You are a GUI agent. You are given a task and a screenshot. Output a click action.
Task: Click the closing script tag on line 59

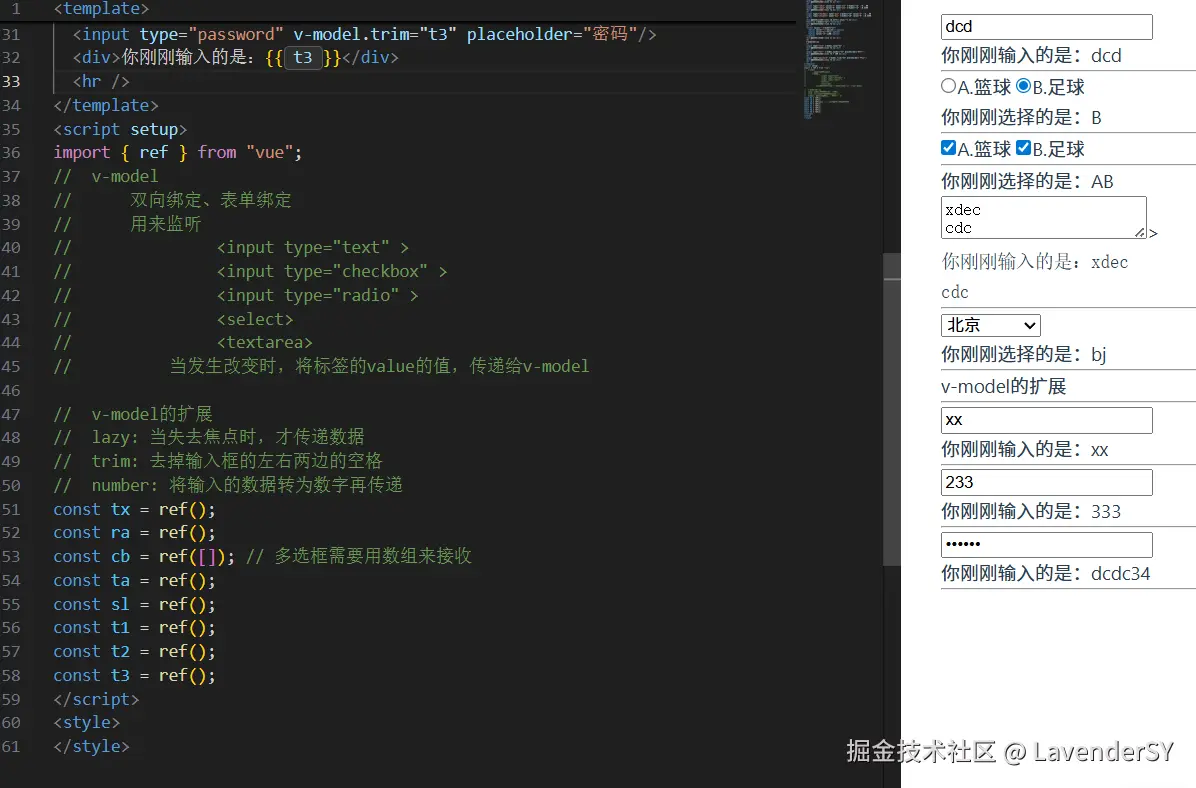coord(96,699)
